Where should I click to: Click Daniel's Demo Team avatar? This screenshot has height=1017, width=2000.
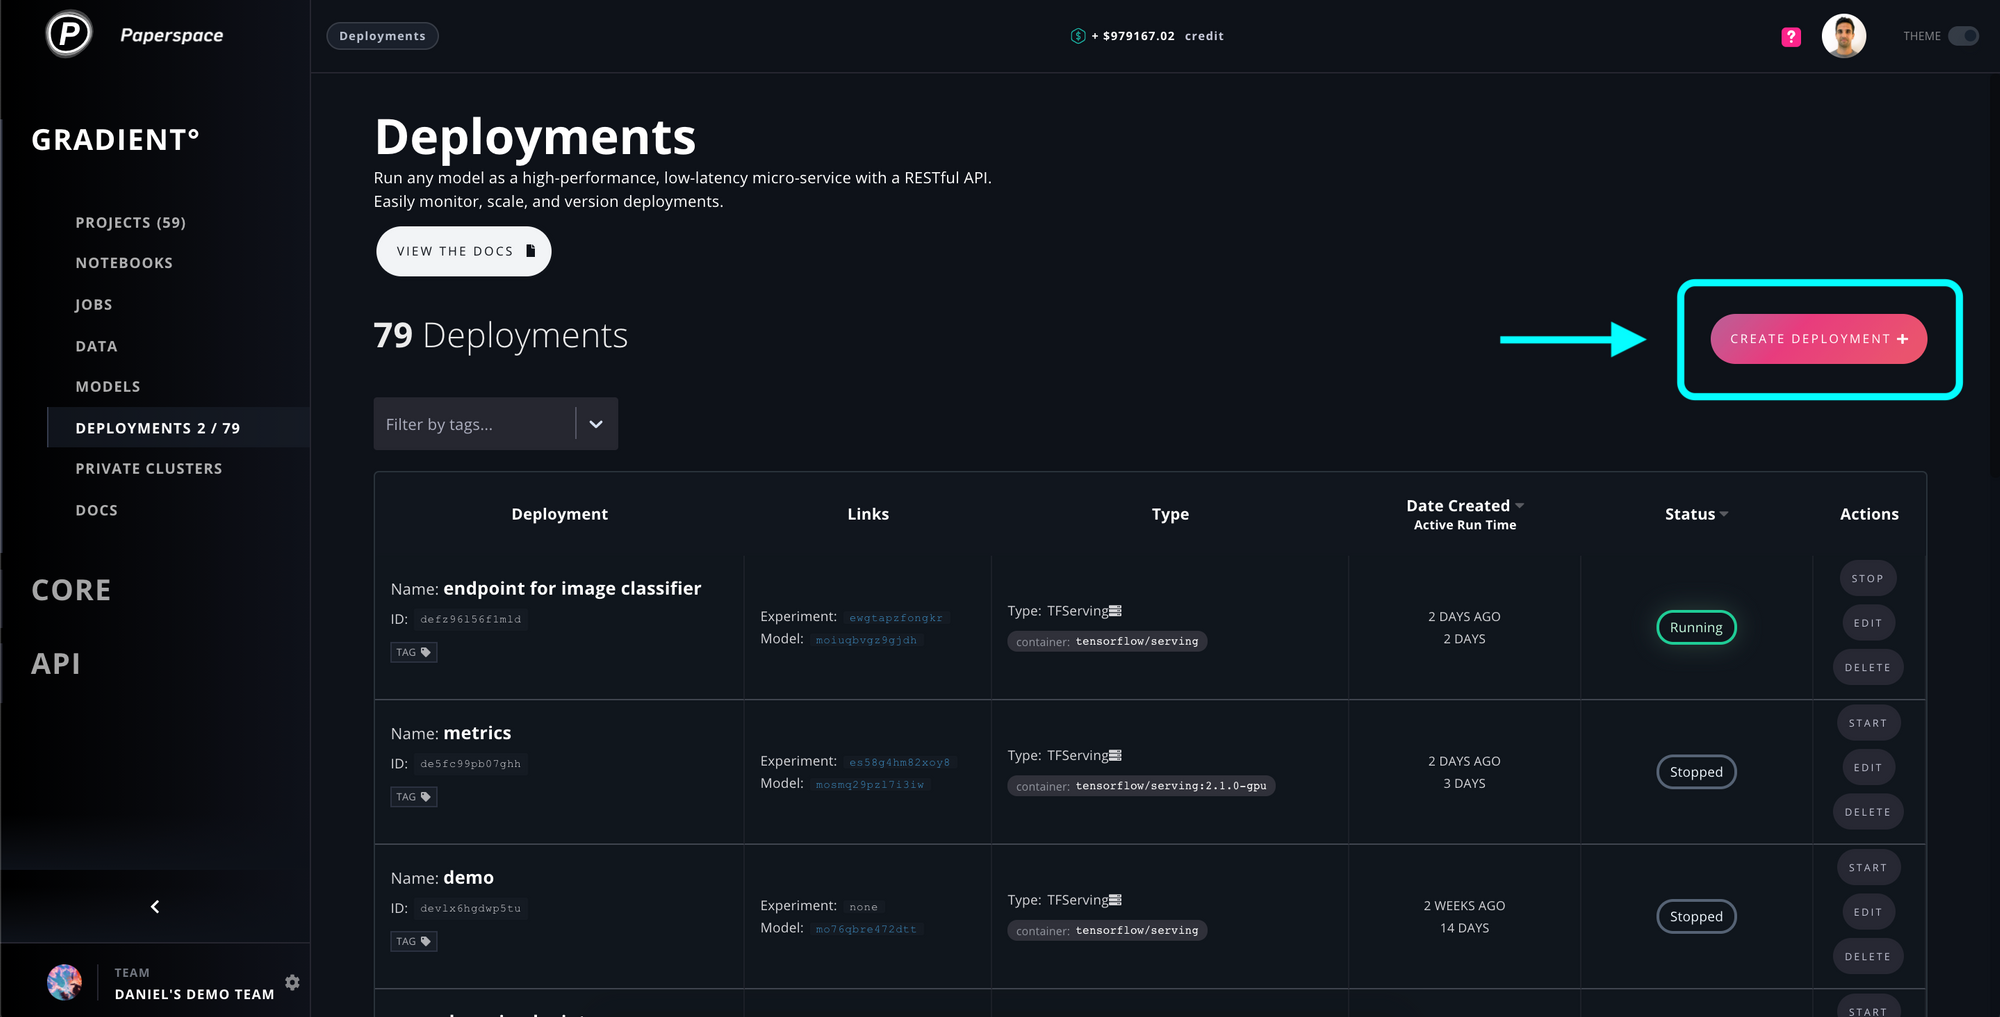pos(64,983)
